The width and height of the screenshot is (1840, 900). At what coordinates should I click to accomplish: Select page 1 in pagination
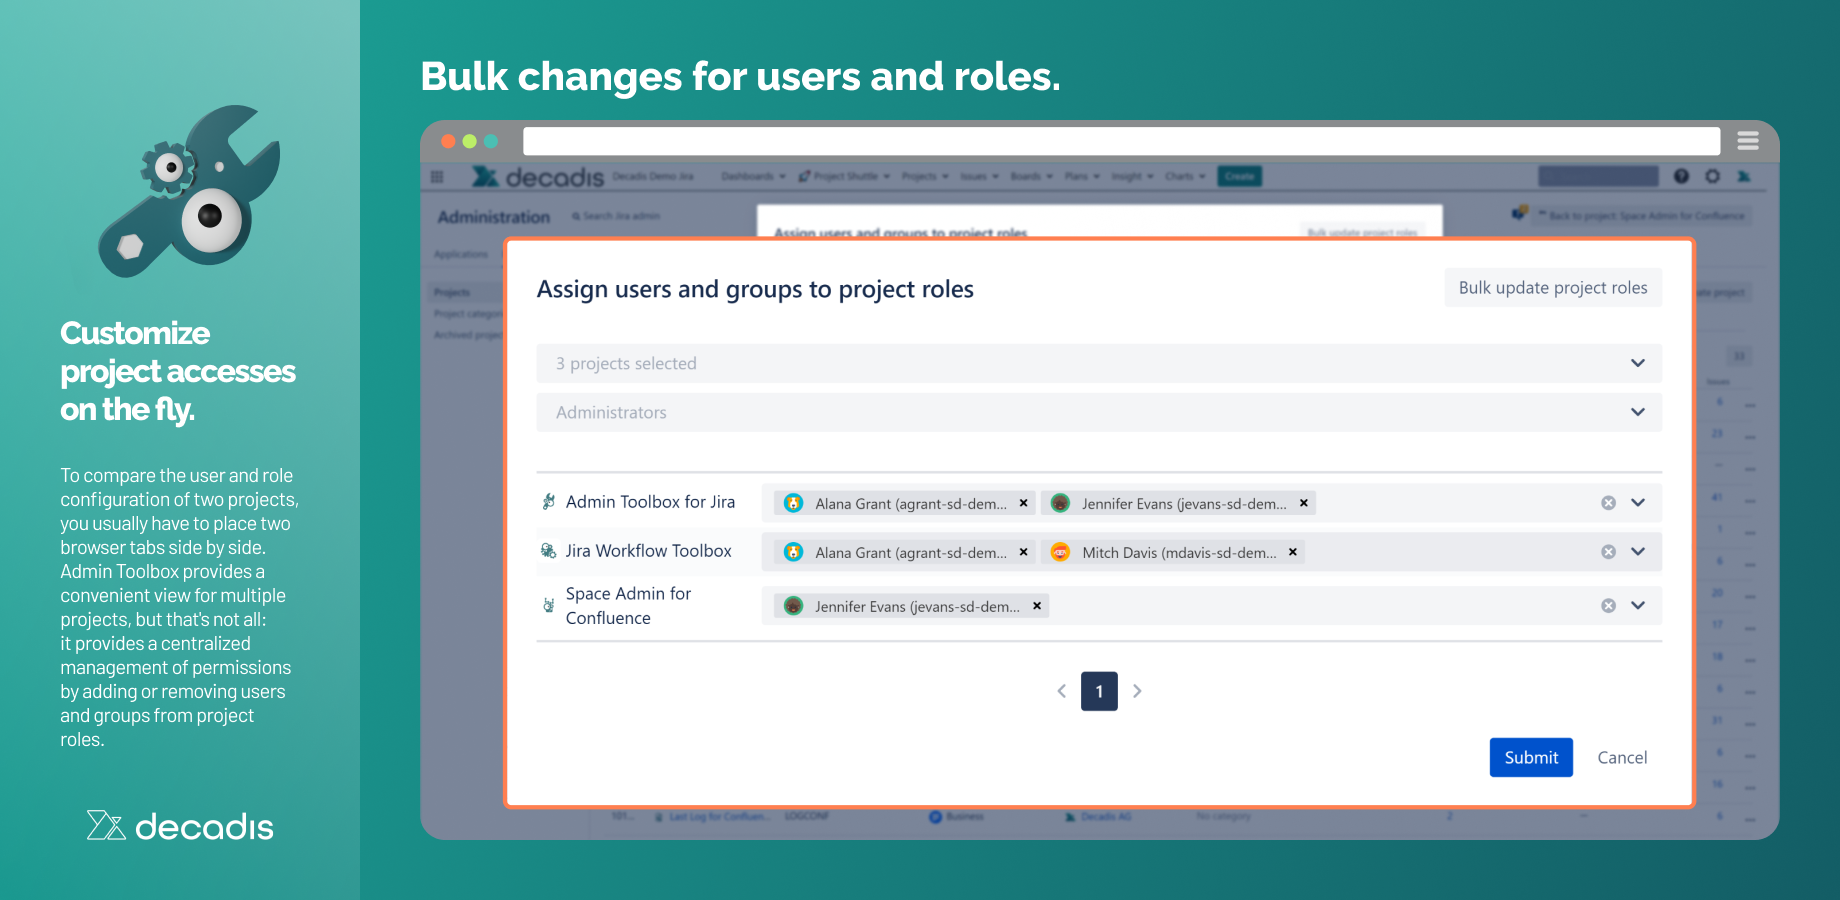coord(1099,691)
